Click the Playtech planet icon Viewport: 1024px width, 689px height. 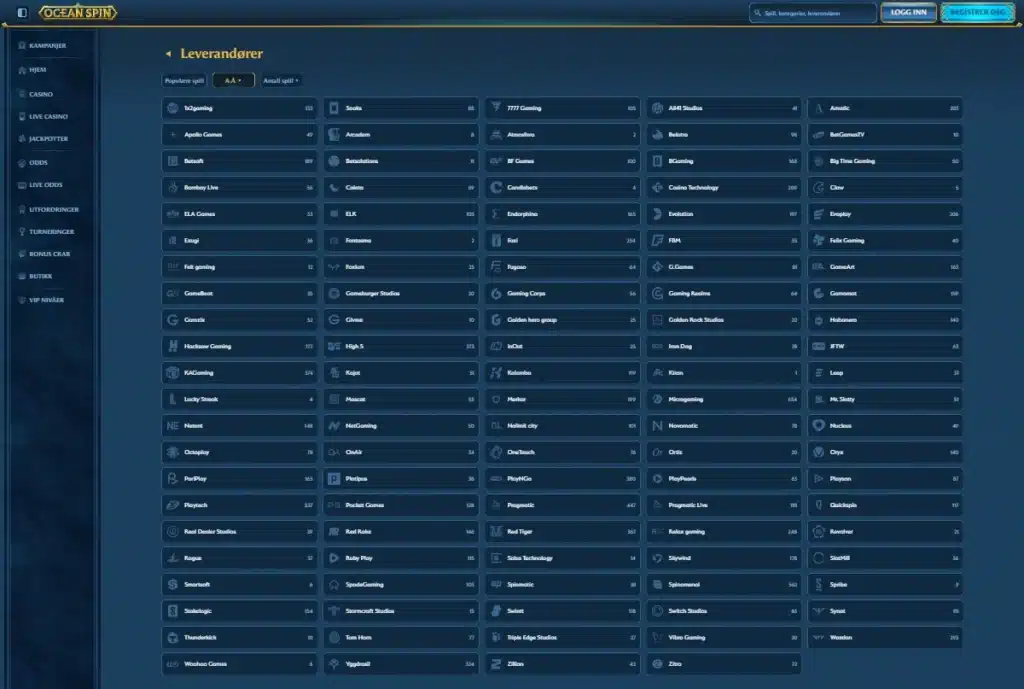point(173,505)
